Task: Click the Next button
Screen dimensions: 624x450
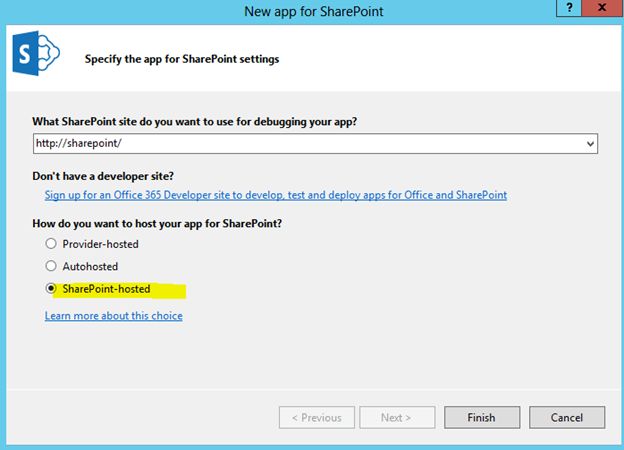Action: 397,417
